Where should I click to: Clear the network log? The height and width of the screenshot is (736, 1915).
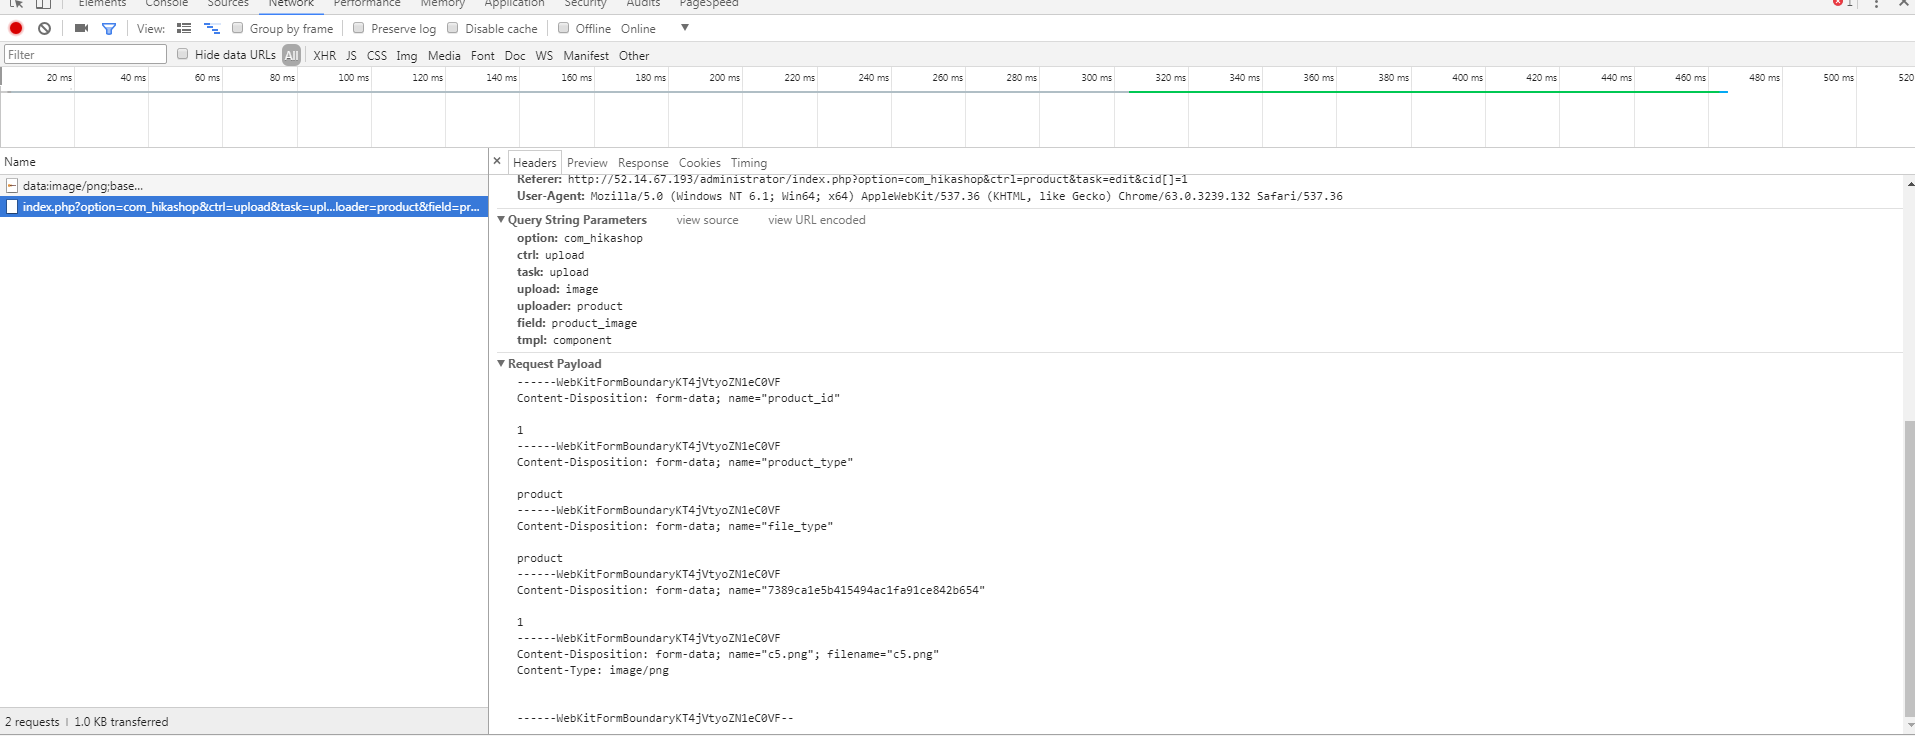click(44, 28)
